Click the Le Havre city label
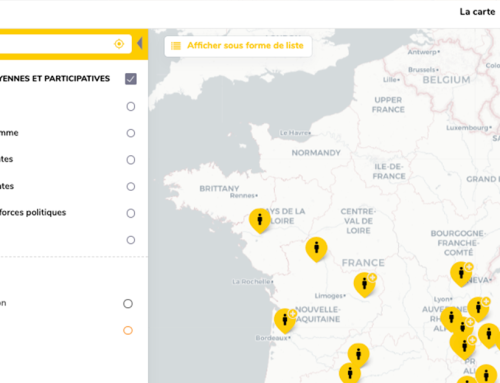Screen dimensions: 500x383 click(295, 133)
